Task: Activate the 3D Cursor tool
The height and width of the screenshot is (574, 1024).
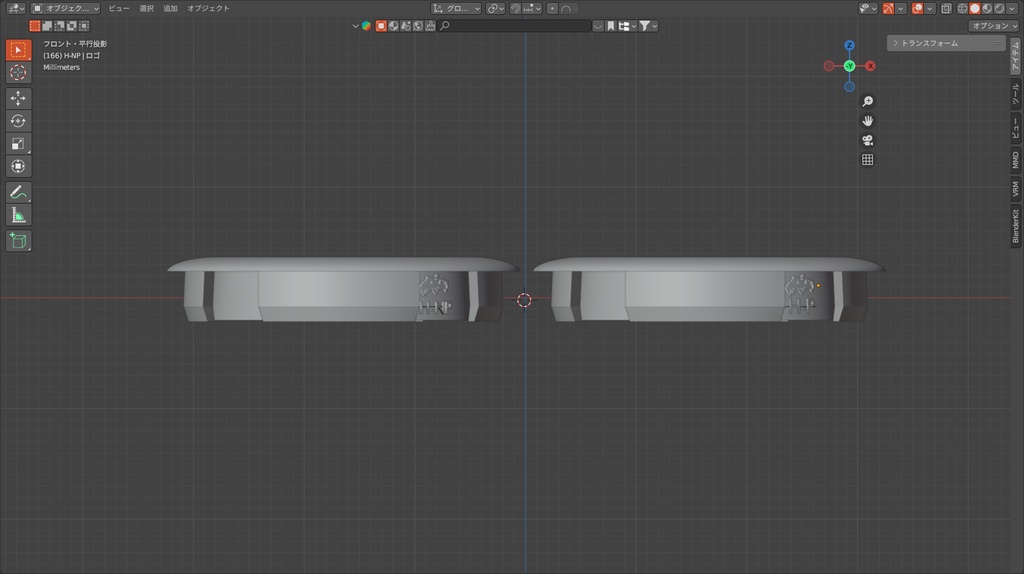Action: tap(18, 72)
